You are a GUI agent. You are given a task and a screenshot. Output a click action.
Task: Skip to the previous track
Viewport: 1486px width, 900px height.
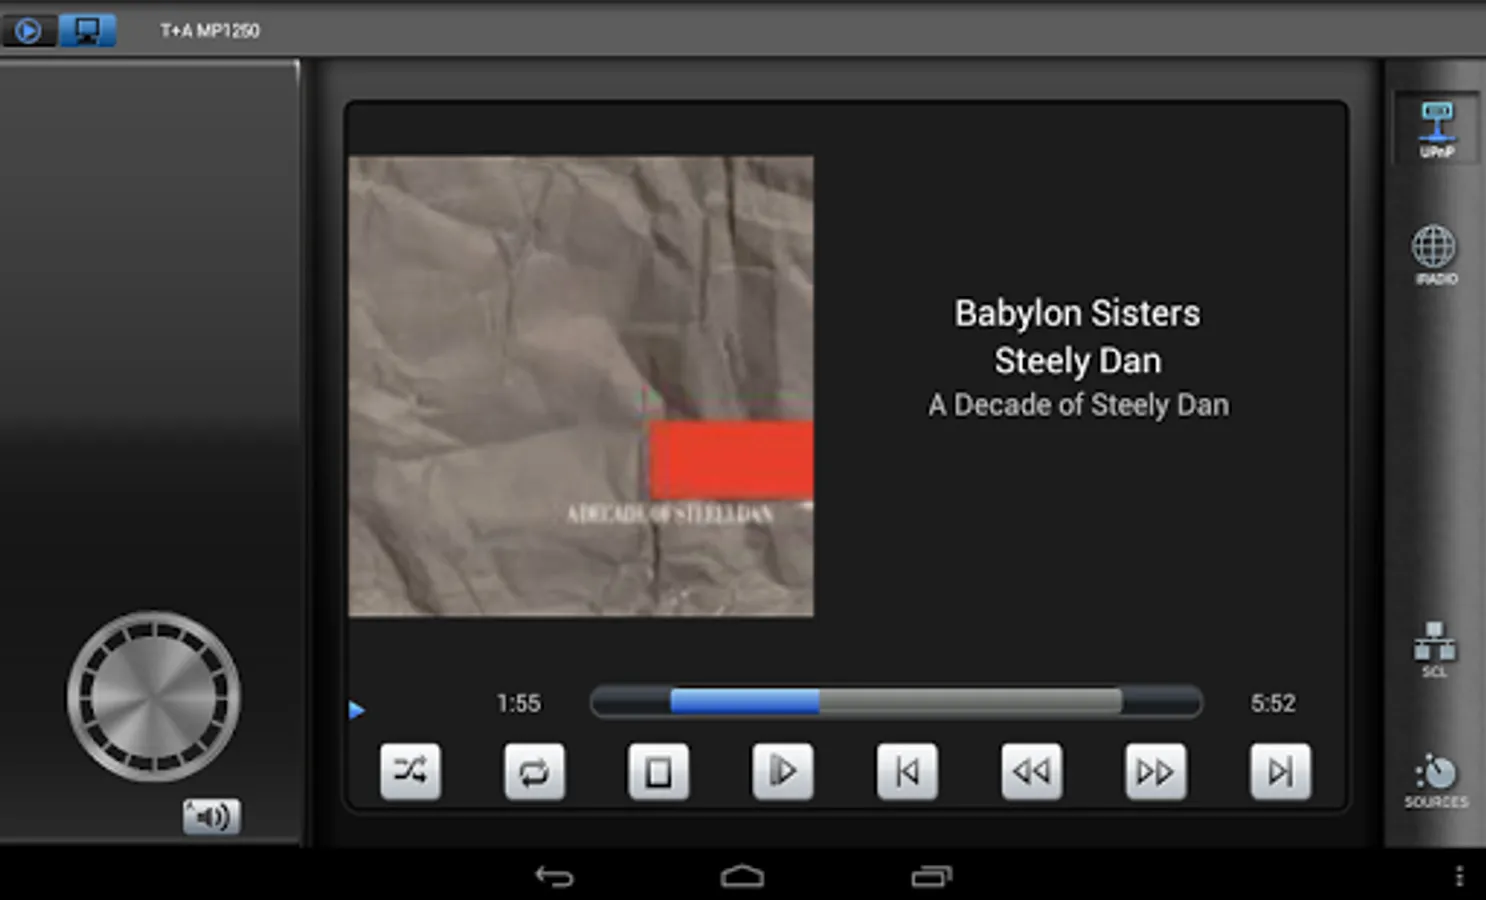point(907,771)
